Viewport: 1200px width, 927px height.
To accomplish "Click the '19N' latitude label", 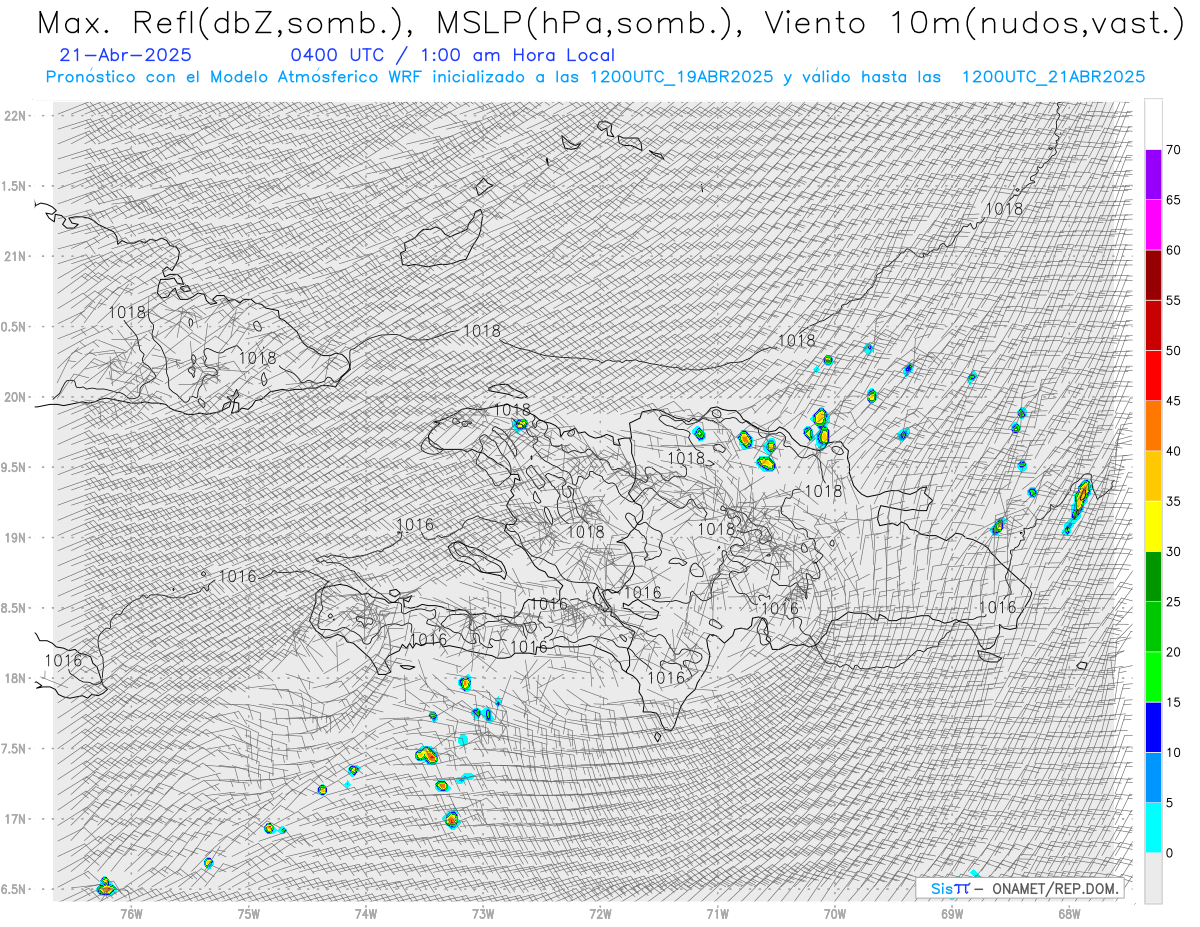I will click(x=15, y=538).
